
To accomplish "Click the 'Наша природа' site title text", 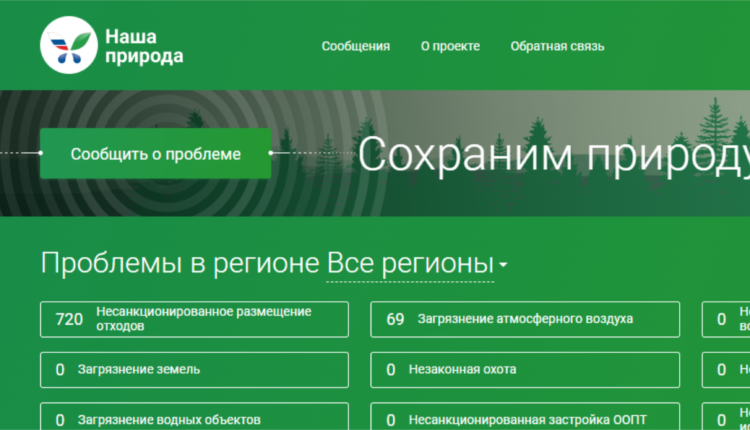I will [144, 46].
